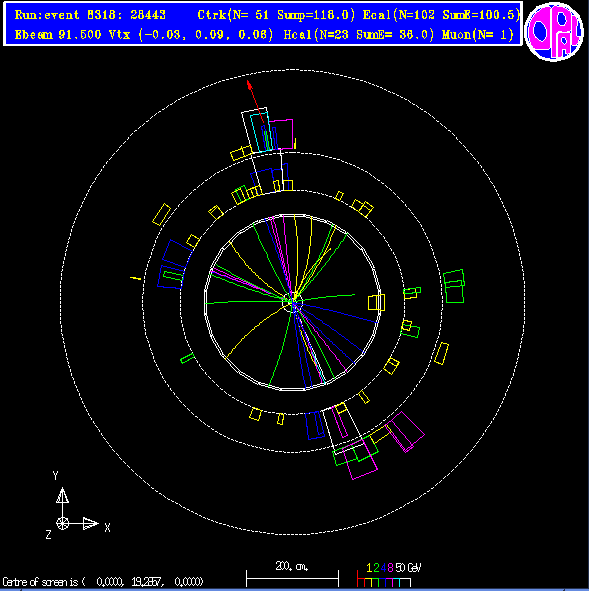The width and height of the screenshot is (589, 591).
Task: Click the central vertex circle
Action: pyautogui.click(x=292, y=302)
